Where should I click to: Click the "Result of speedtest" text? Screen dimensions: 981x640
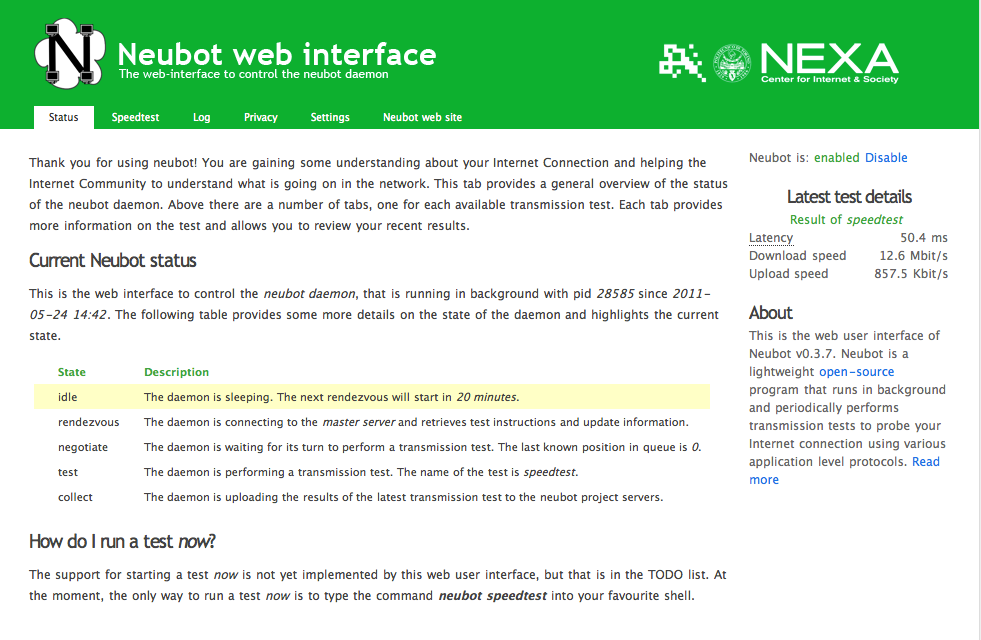pyautogui.click(x=846, y=218)
